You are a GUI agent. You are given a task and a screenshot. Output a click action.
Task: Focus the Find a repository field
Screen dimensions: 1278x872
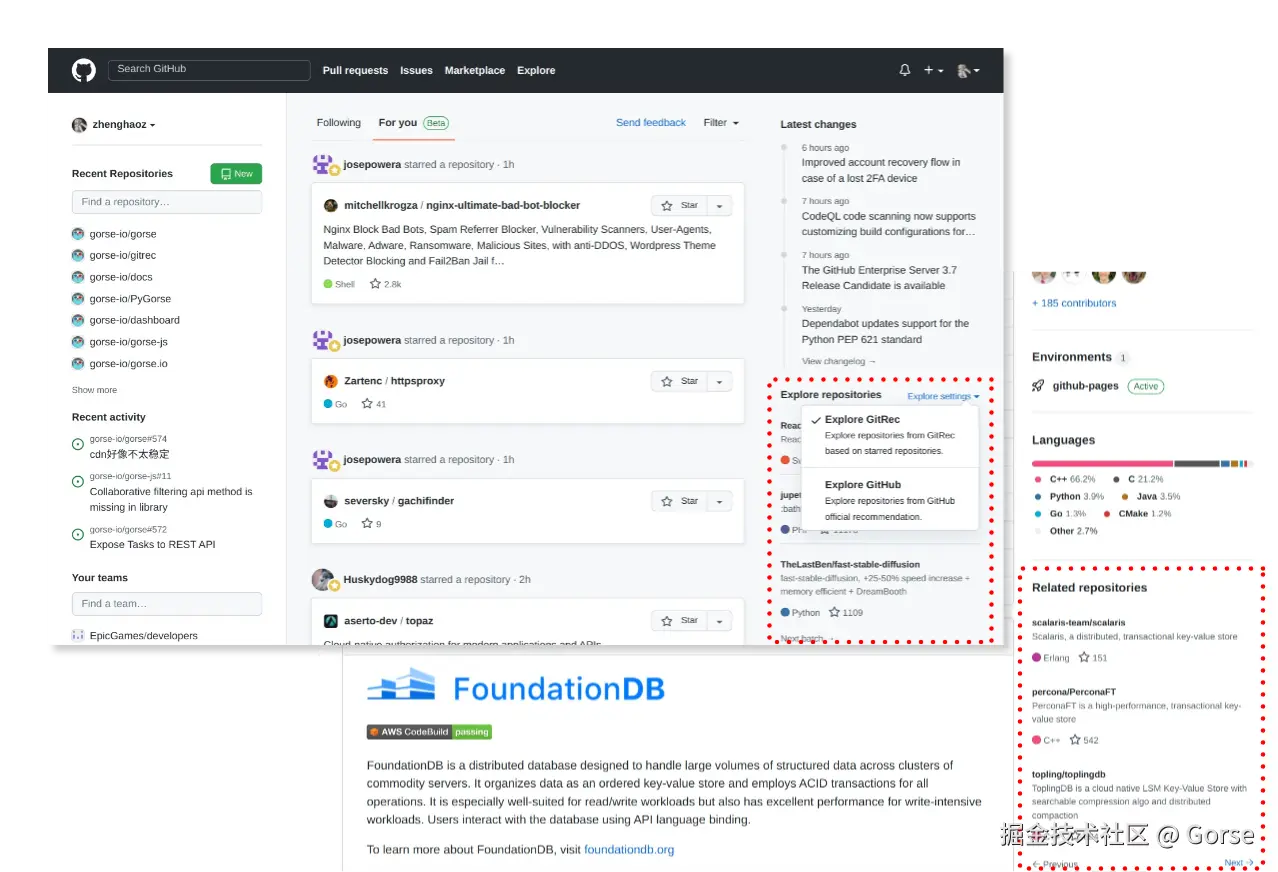167,202
